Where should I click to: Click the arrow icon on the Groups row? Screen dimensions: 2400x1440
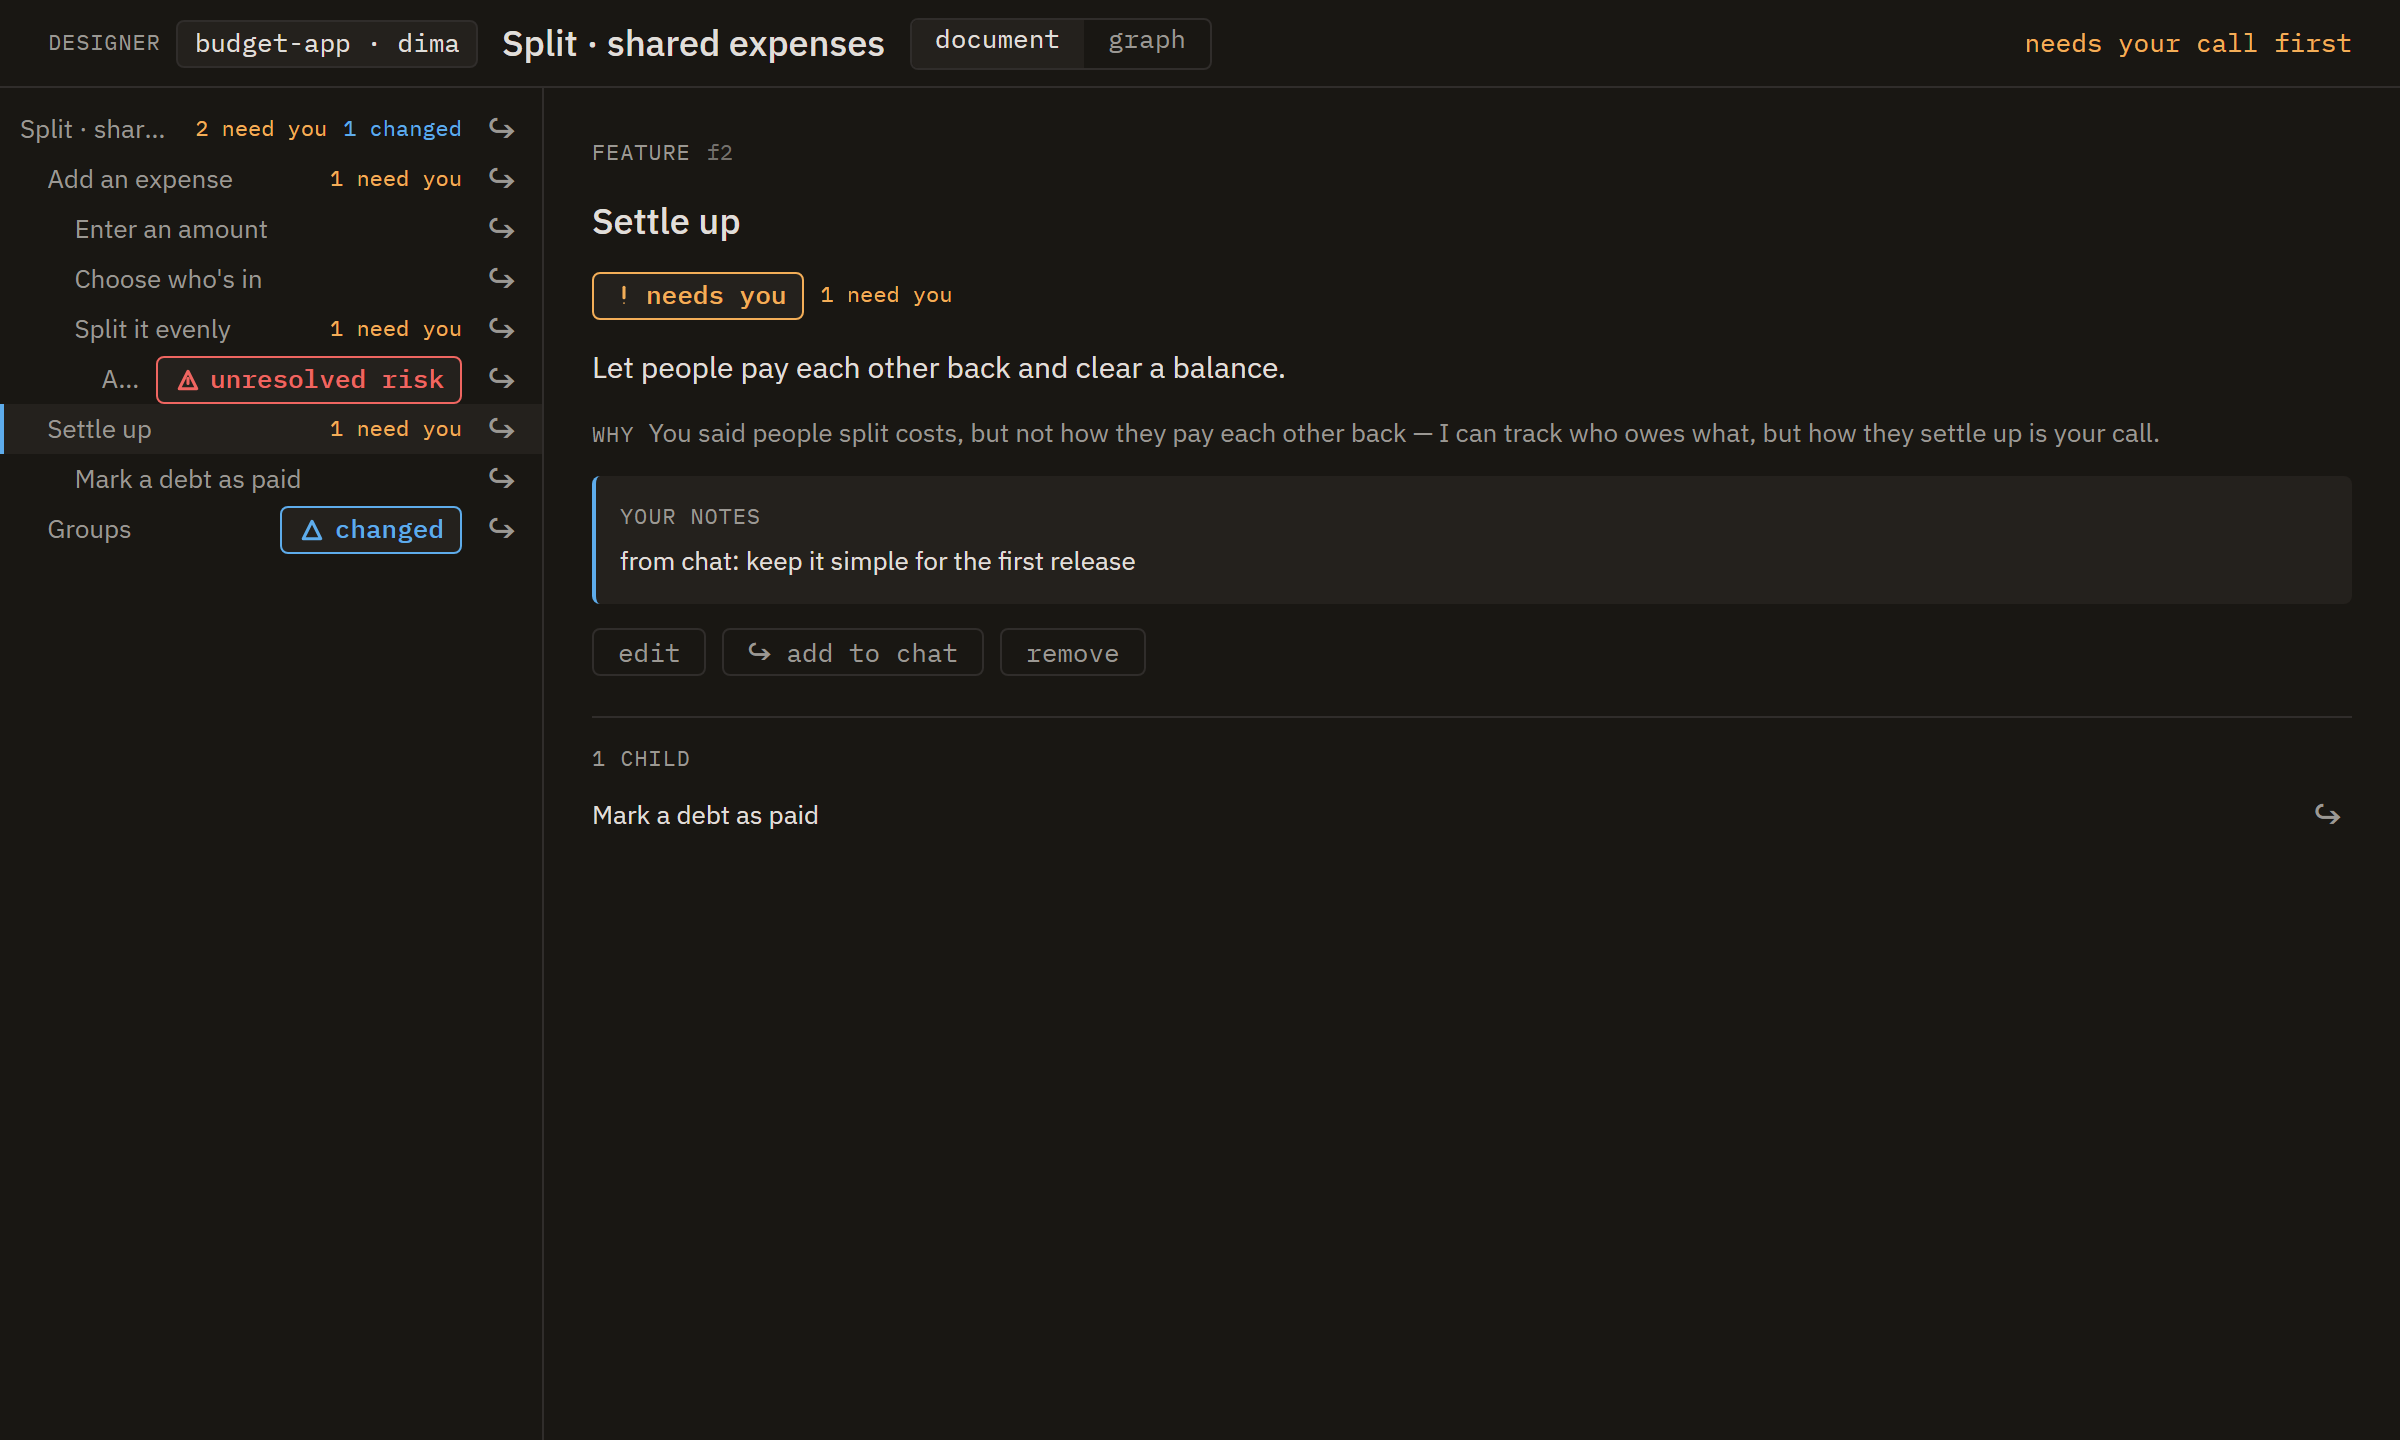pos(501,529)
